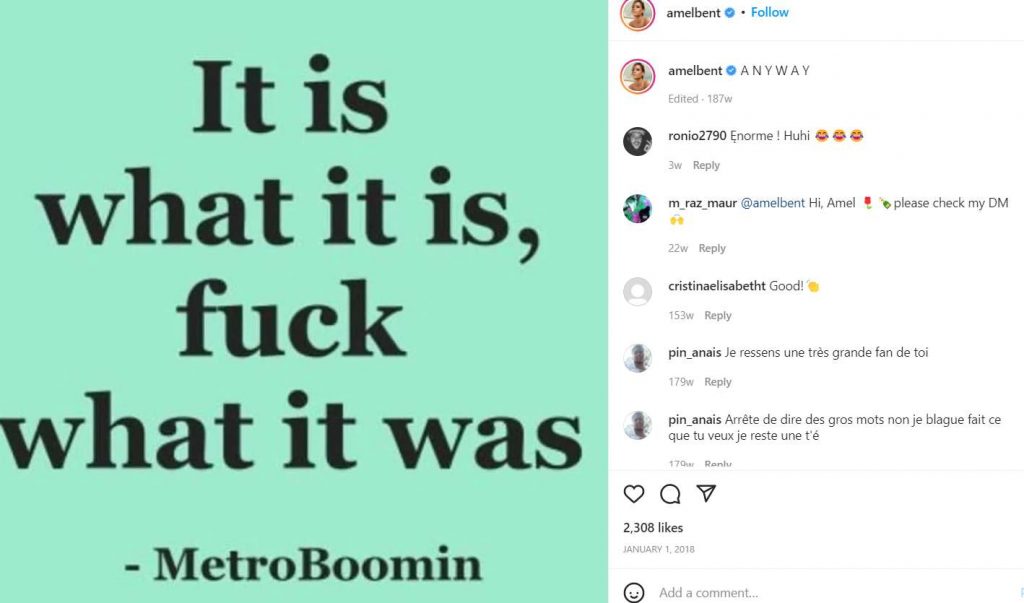Open ronio2790 profile avatar
The height and width of the screenshot is (603, 1024).
637,141
